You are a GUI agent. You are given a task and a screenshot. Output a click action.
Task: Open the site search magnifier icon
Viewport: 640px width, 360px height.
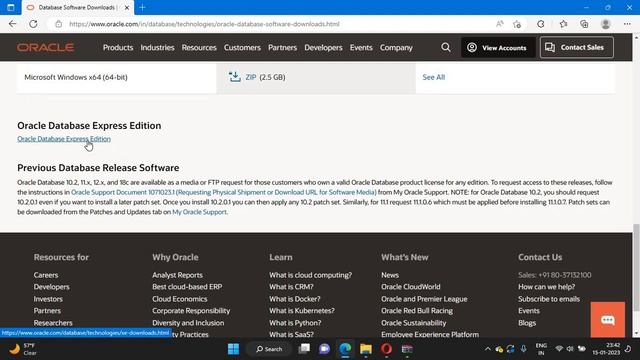pos(446,47)
